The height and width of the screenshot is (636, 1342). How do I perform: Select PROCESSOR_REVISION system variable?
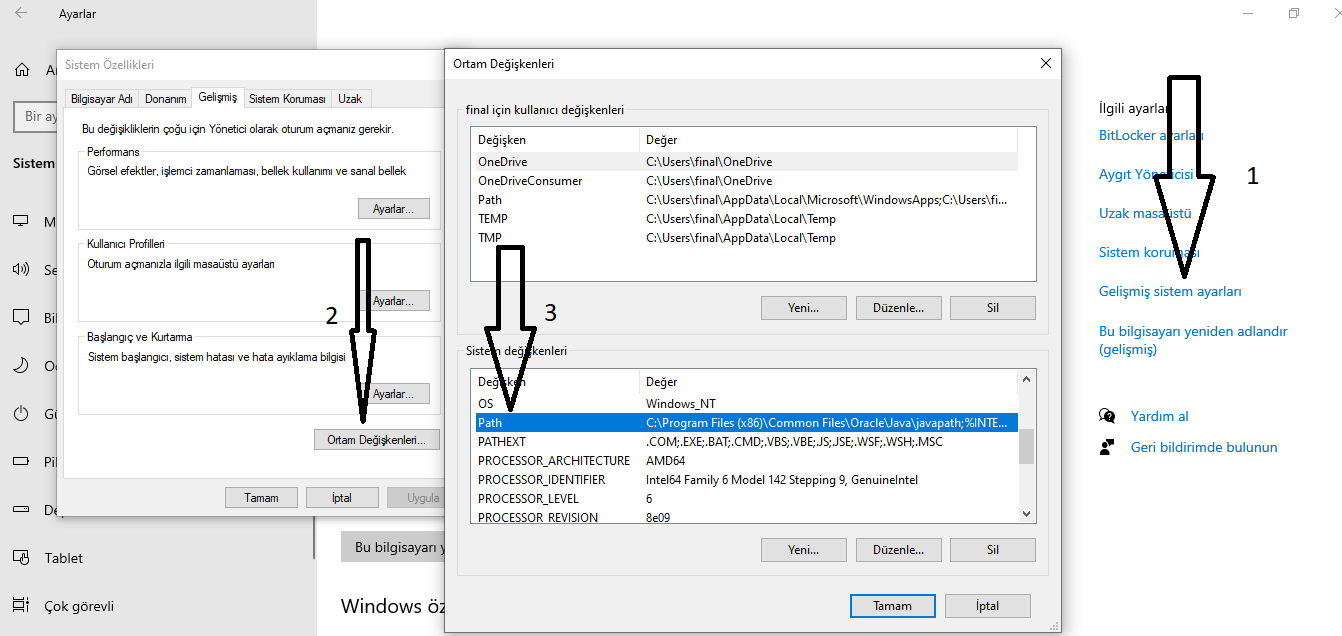(x=746, y=517)
